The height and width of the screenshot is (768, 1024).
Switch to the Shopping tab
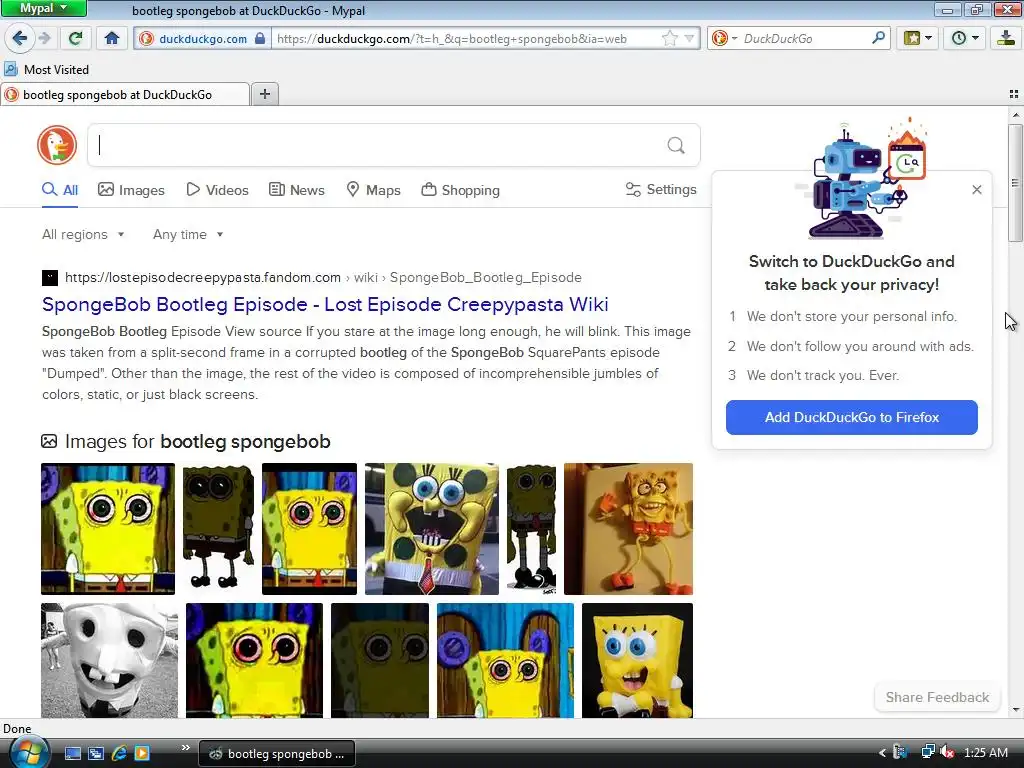coord(460,190)
